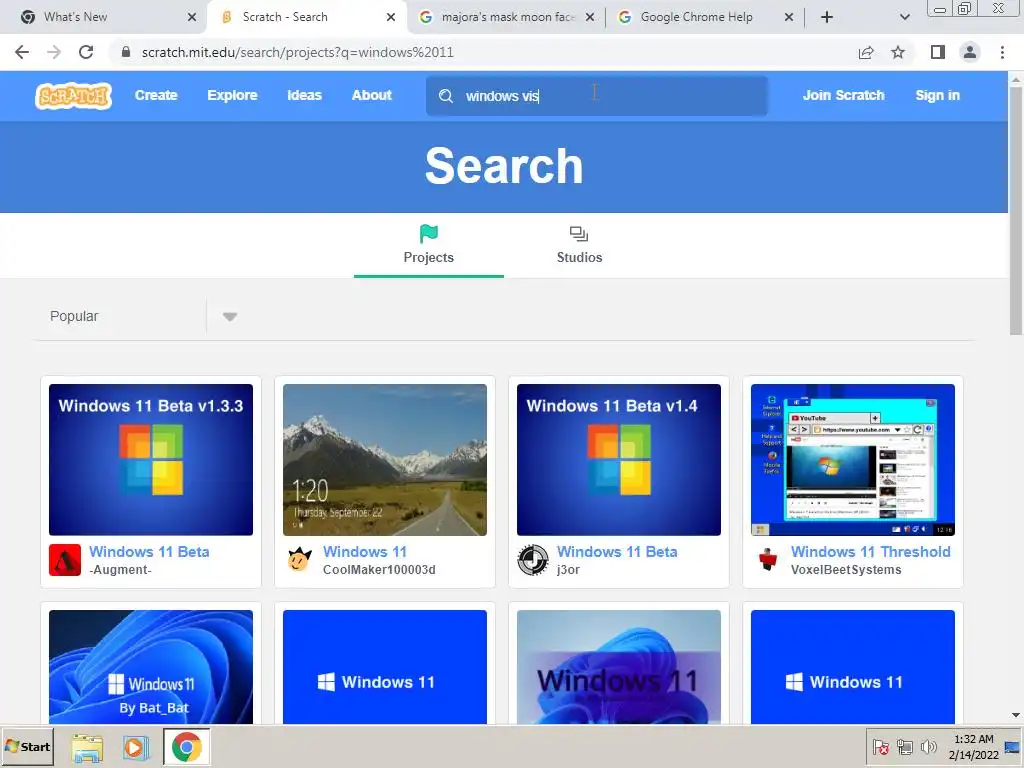Click Show desktop button in tray
1024x768 pixels.
point(1014,747)
